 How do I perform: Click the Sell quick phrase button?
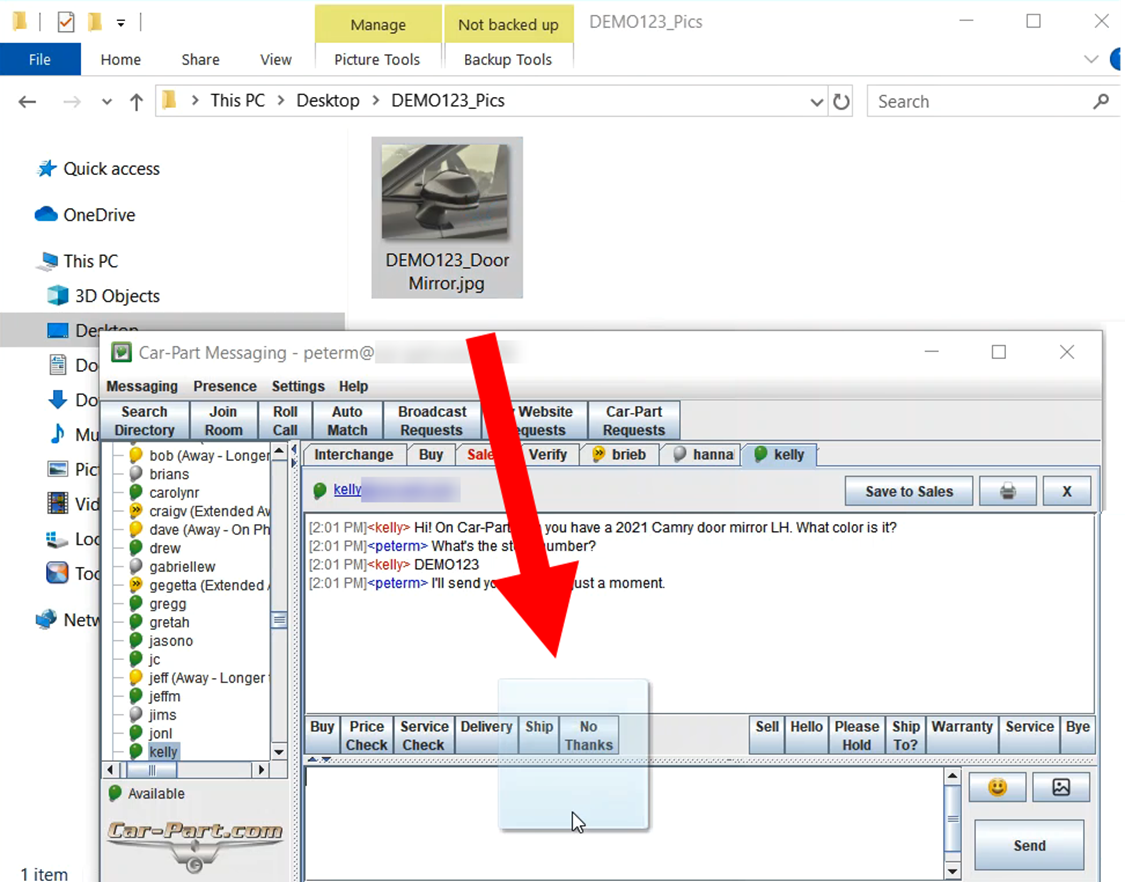click(767, 736)
